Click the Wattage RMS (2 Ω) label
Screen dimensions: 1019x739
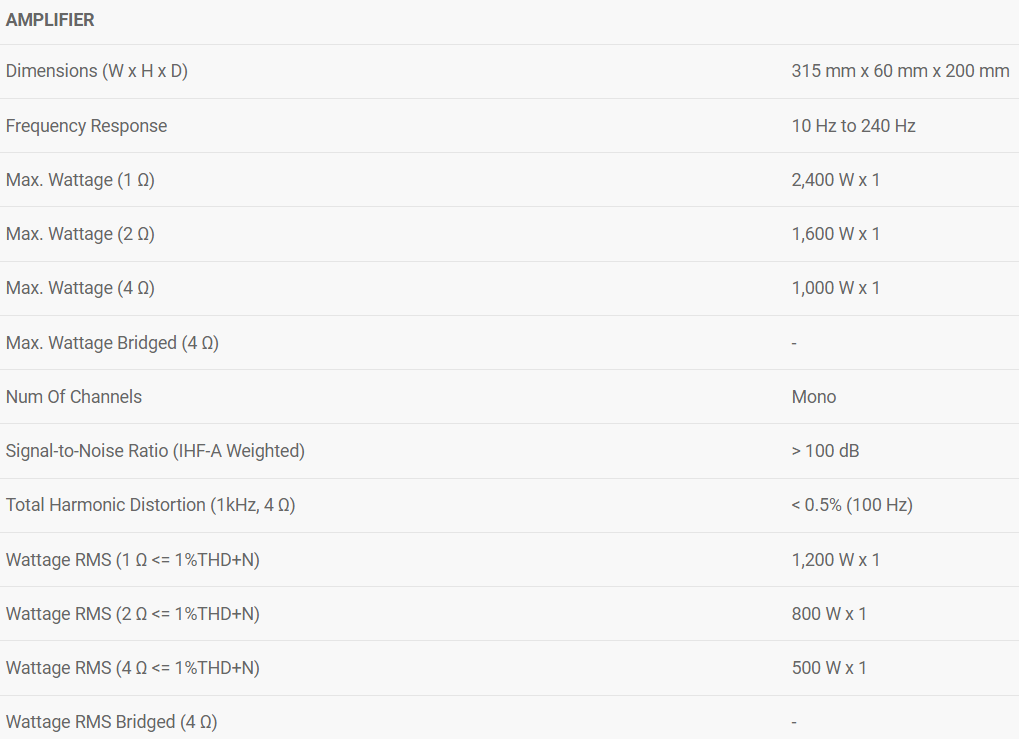pos(132,614)
